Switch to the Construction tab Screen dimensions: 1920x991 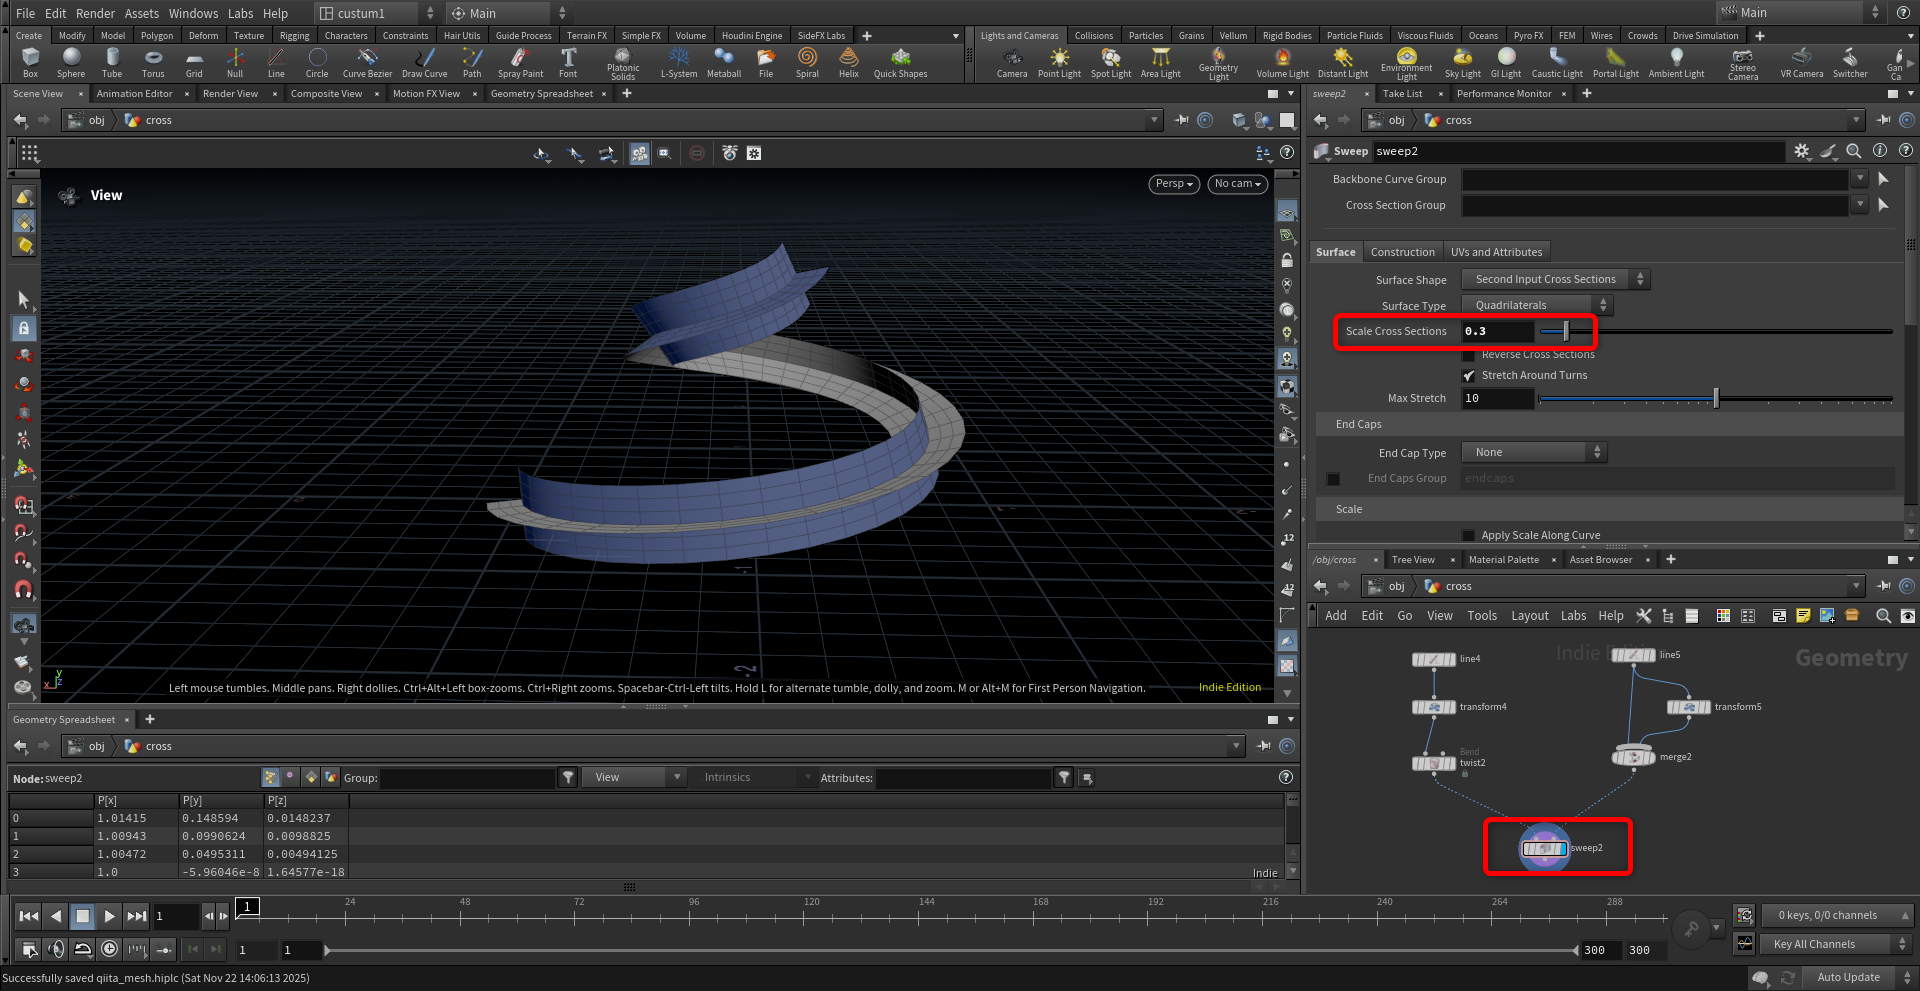pos(1402,252)
